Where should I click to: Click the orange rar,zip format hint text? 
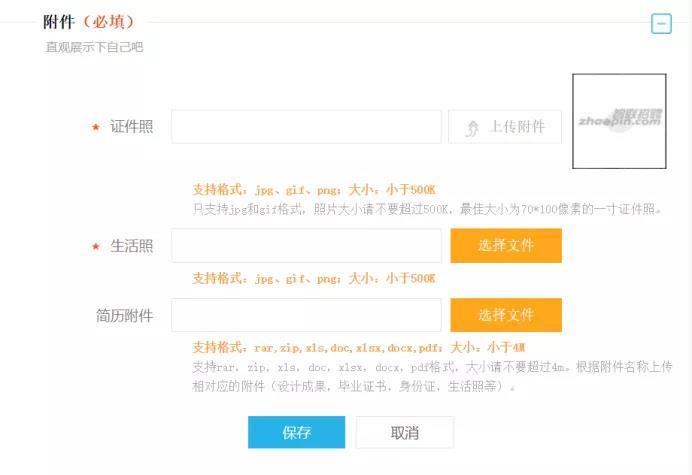(358, 347)
